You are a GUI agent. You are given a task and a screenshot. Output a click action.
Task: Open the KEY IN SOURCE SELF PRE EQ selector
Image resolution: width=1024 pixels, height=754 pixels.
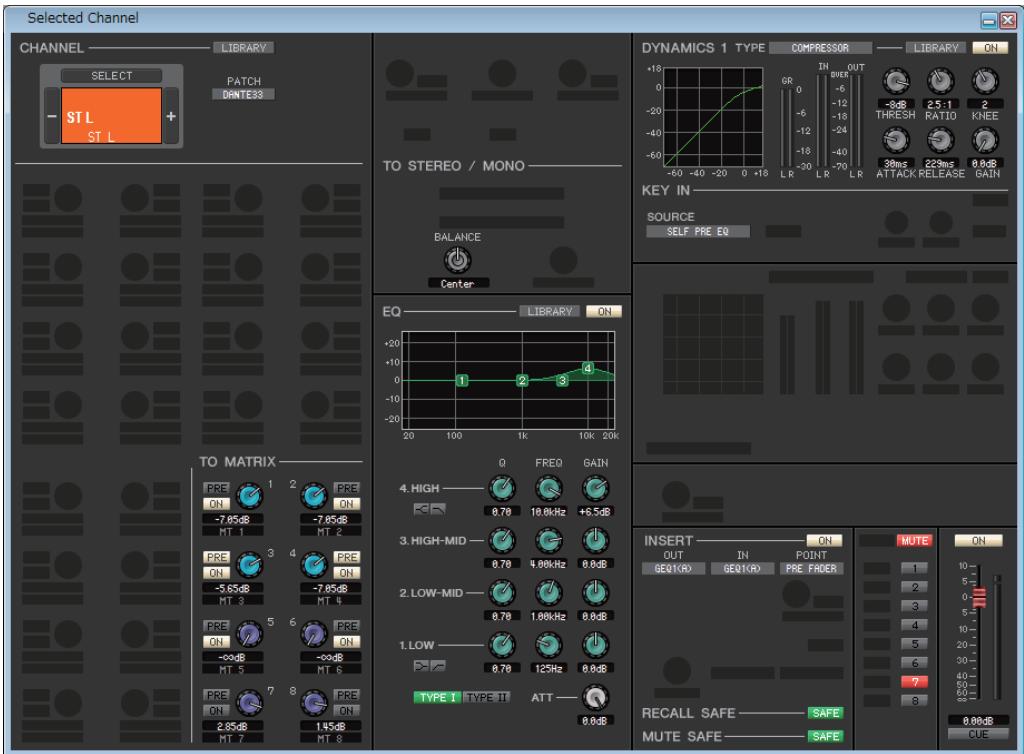pos(697,231)
